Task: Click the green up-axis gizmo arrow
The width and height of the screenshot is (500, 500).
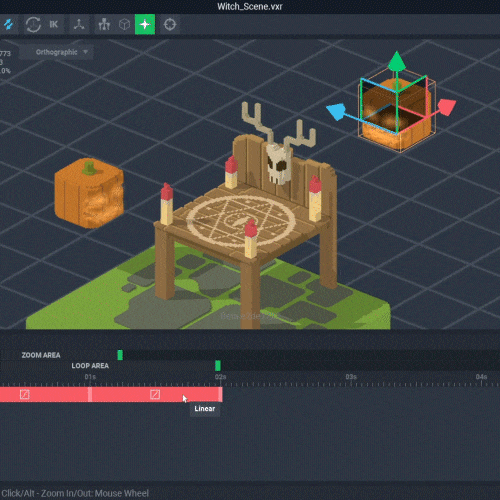Action: pos(396,62)
